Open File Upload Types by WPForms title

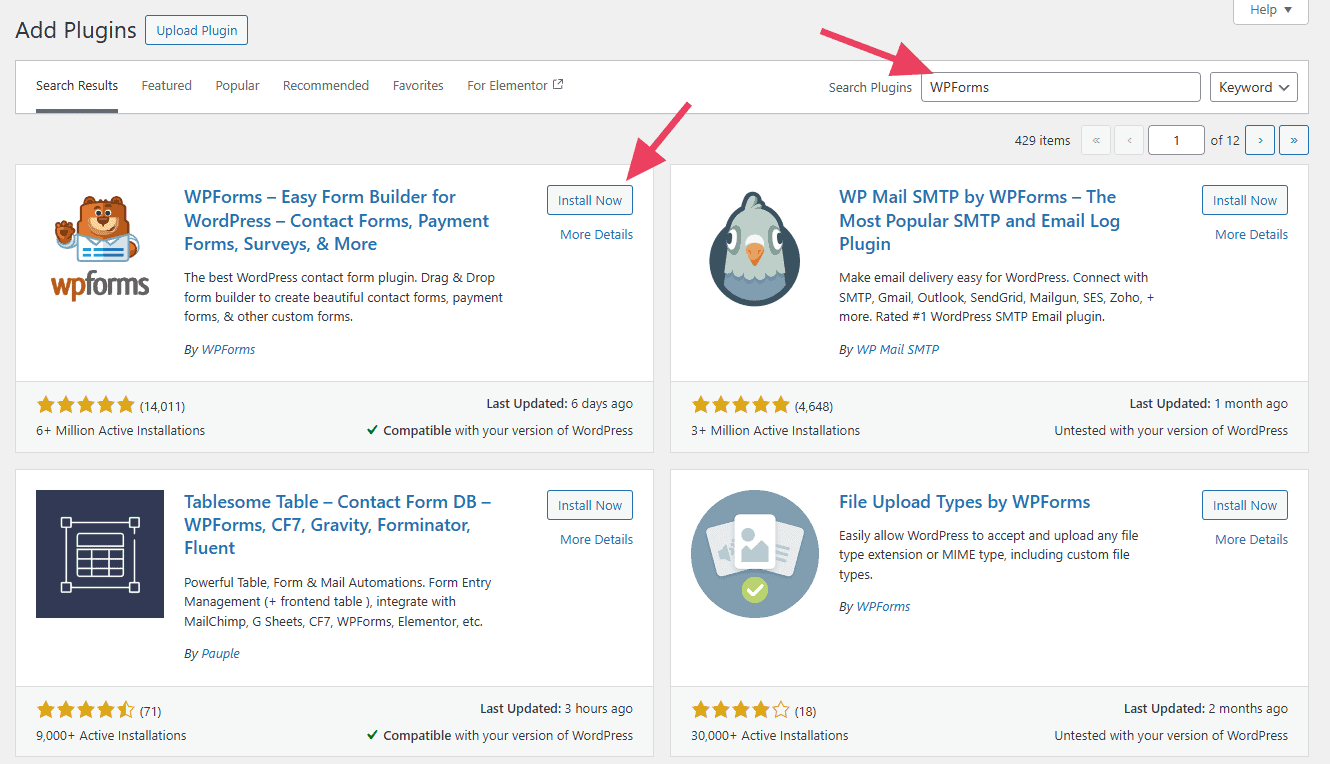964,502
